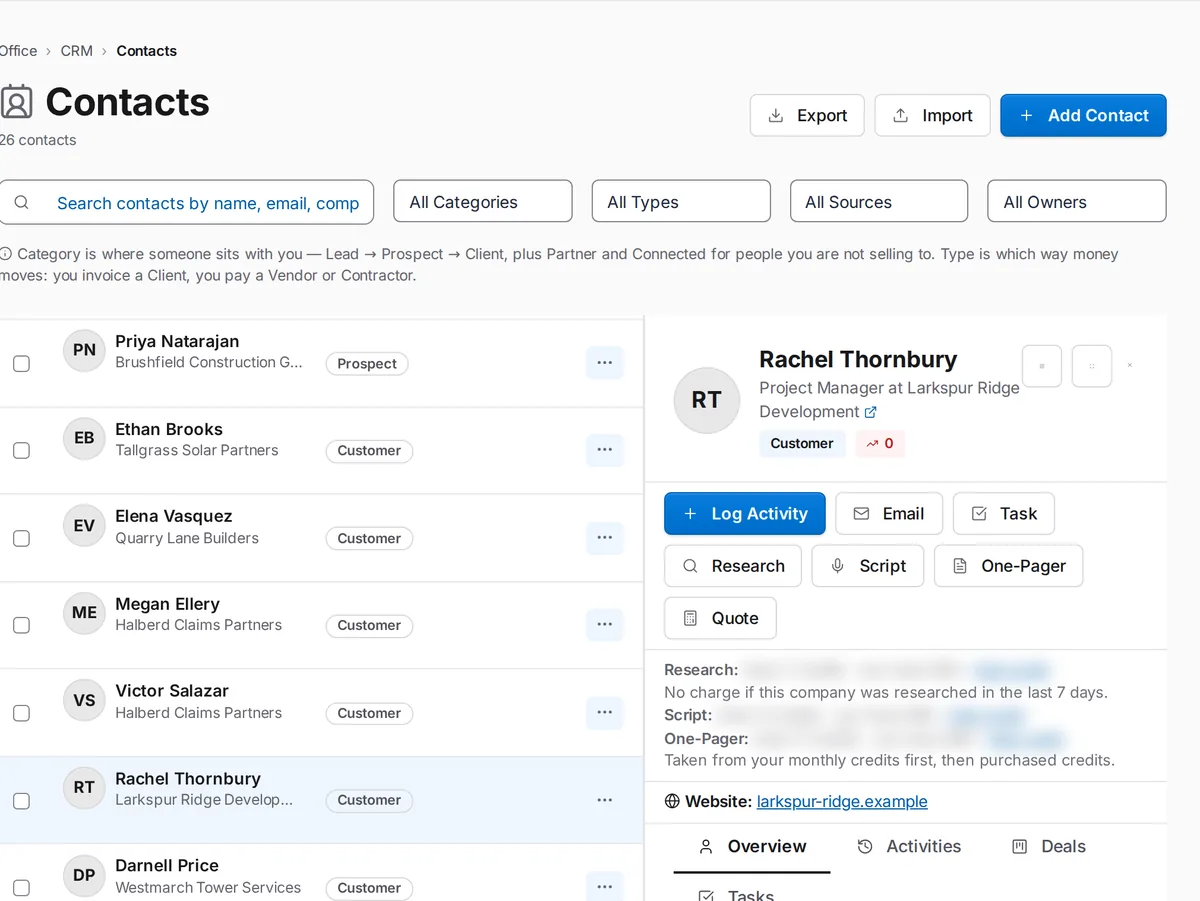This screenshot has height=901, width=1200.
Task: Open more options for Priya Natarajan
Action: pyautogui.click(x=604, y=363)
